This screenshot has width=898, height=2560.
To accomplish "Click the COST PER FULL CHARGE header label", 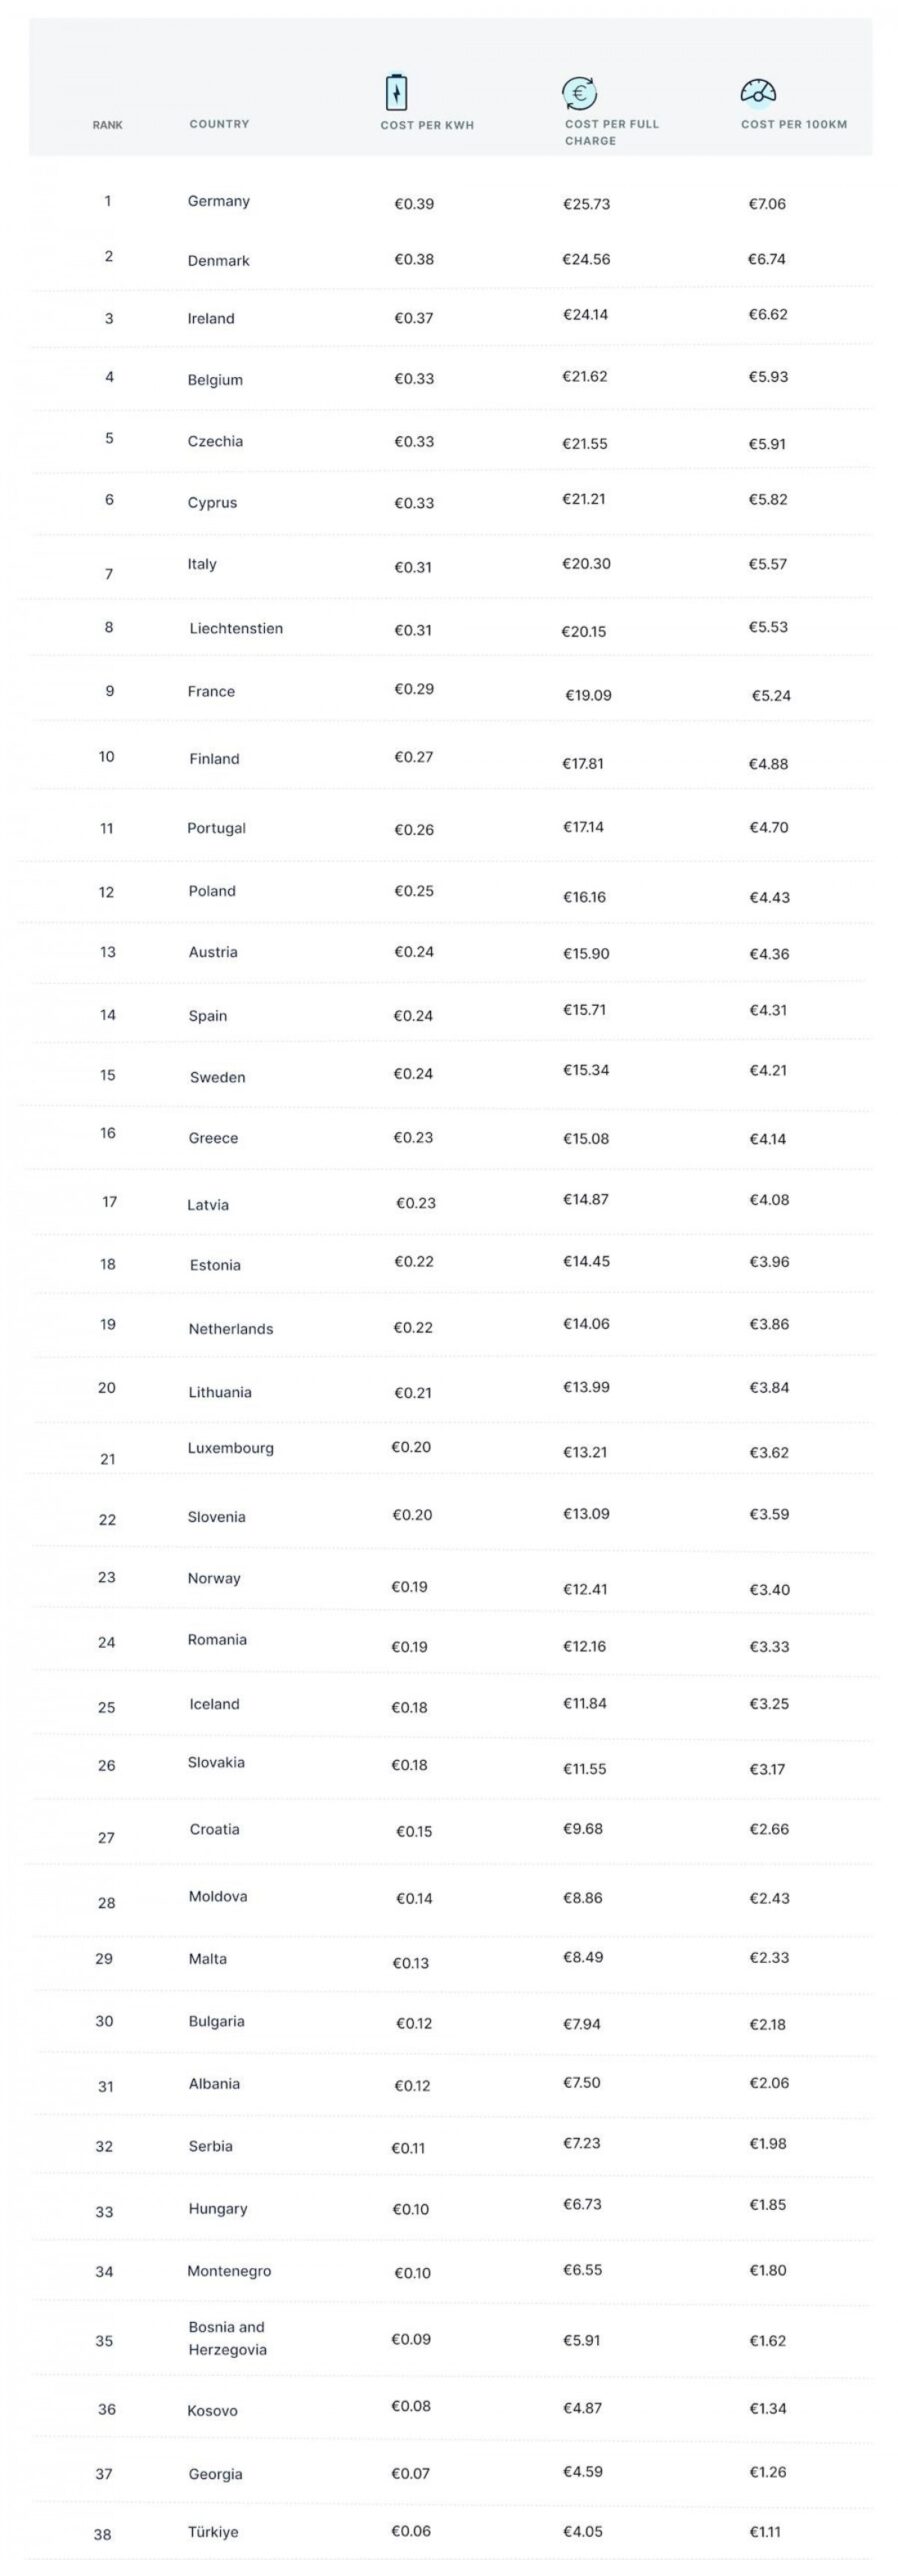I will pos(611,132).
